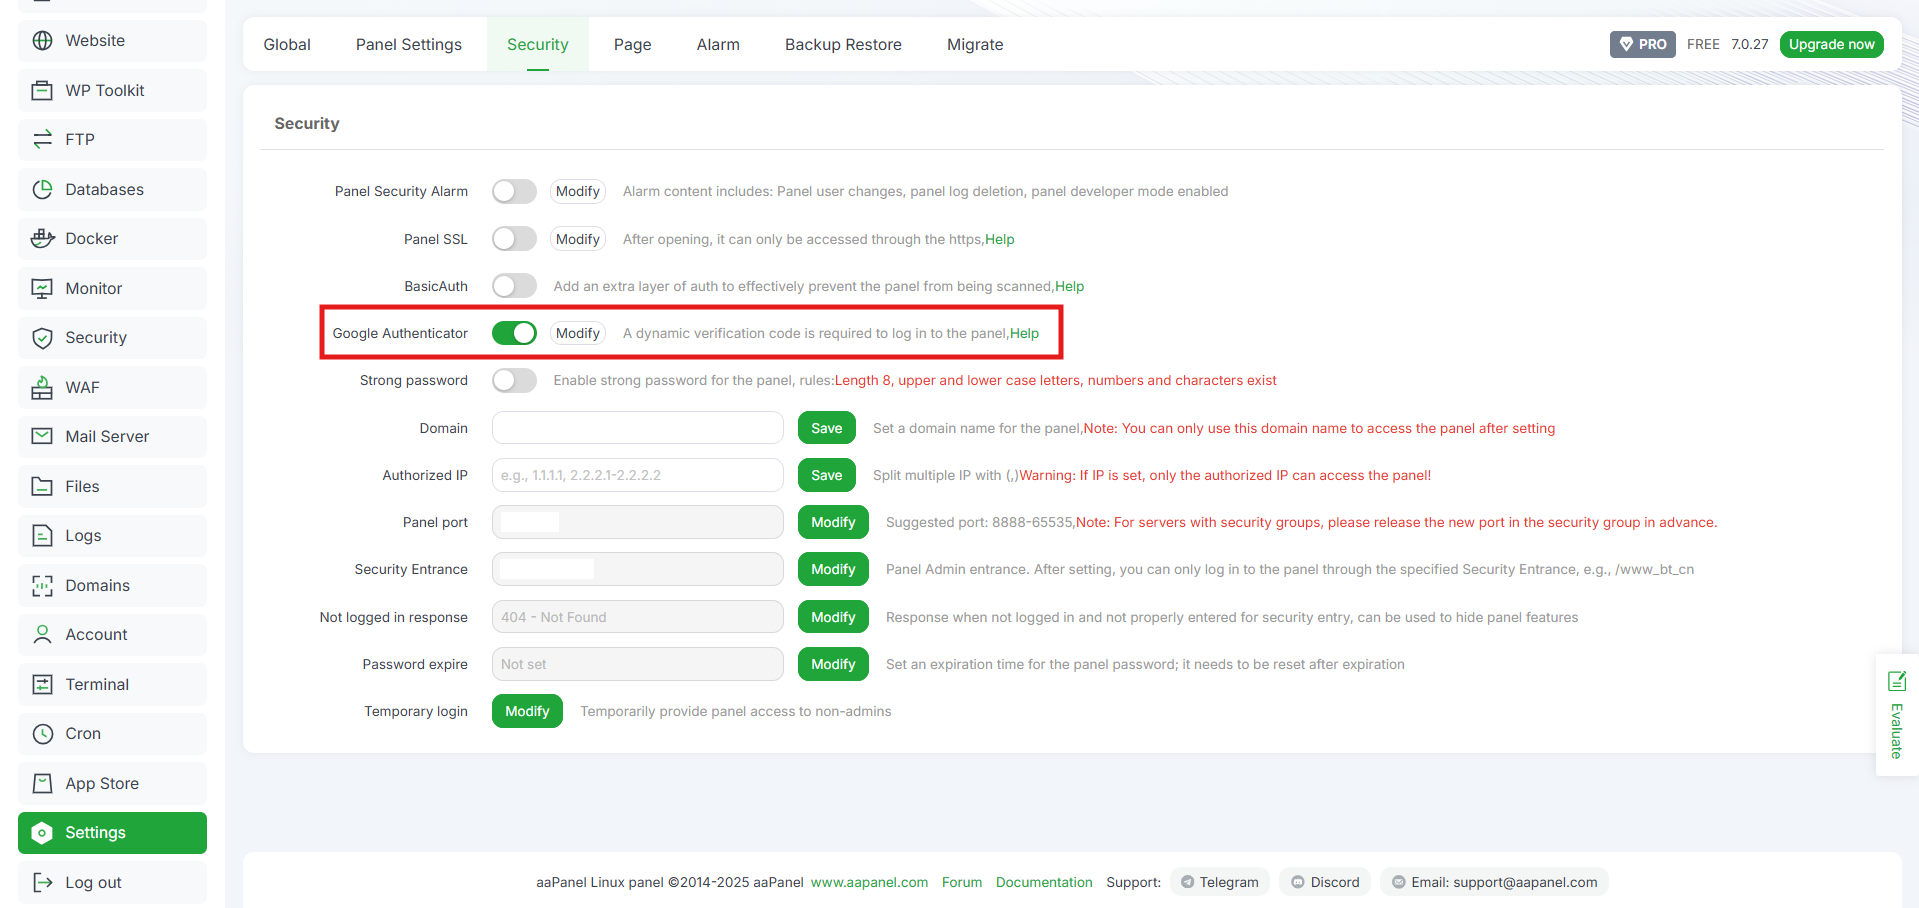Switch to the Global tab
Screen dimensions: 1919x908
point(287,44)
